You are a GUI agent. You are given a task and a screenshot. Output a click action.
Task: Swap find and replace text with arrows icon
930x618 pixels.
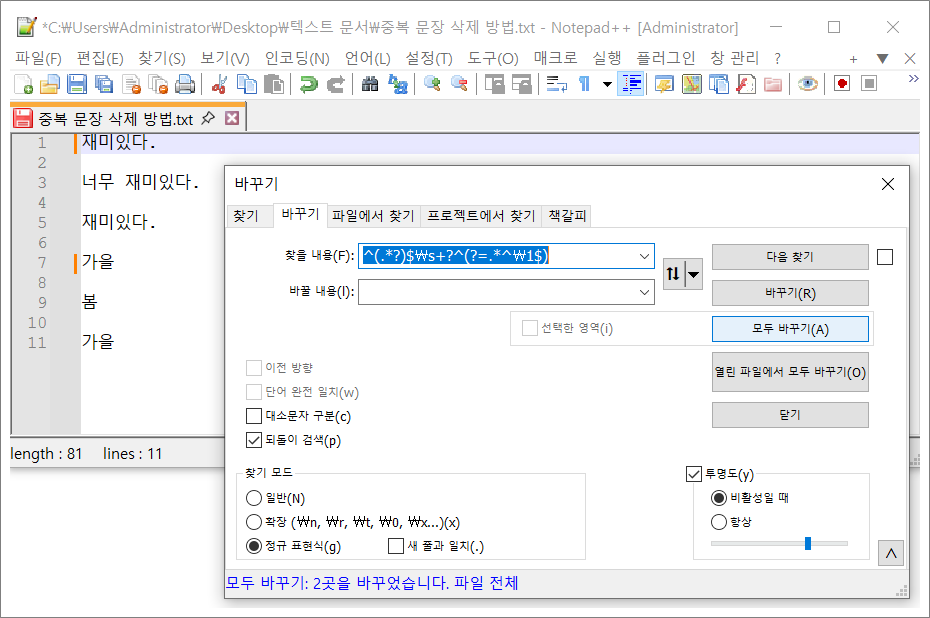click(673, 274)
